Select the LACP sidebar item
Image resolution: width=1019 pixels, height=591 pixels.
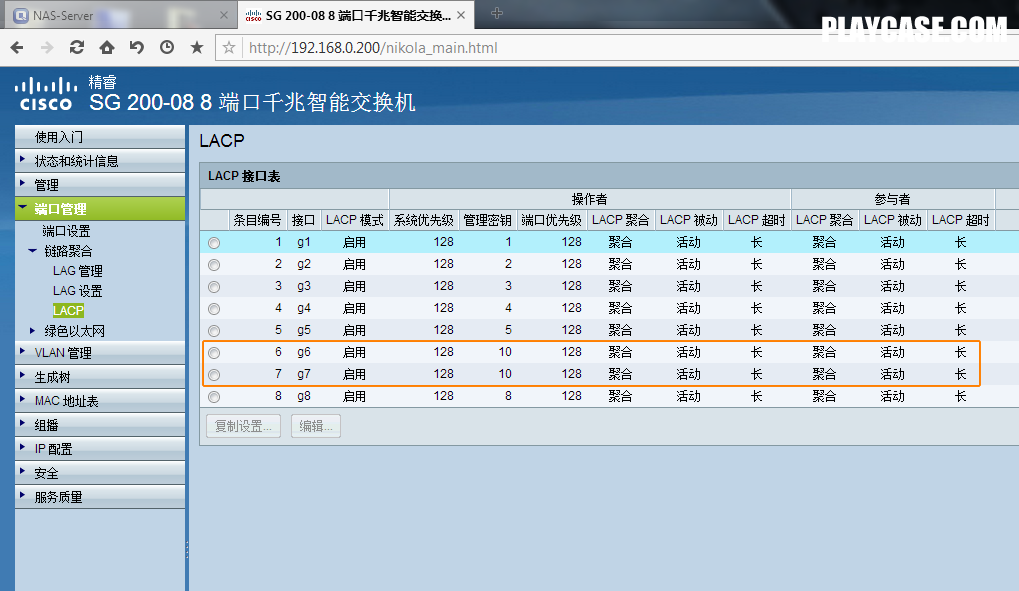pos(68,311)
